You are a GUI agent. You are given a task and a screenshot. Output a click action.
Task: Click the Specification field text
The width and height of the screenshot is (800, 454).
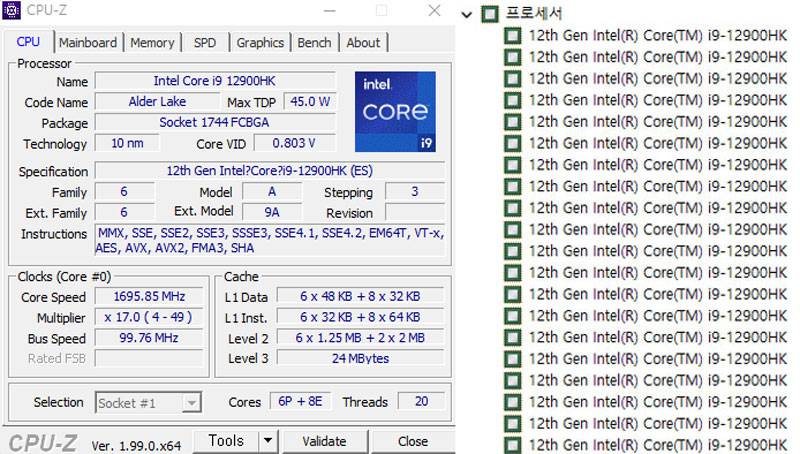(269, 171)
